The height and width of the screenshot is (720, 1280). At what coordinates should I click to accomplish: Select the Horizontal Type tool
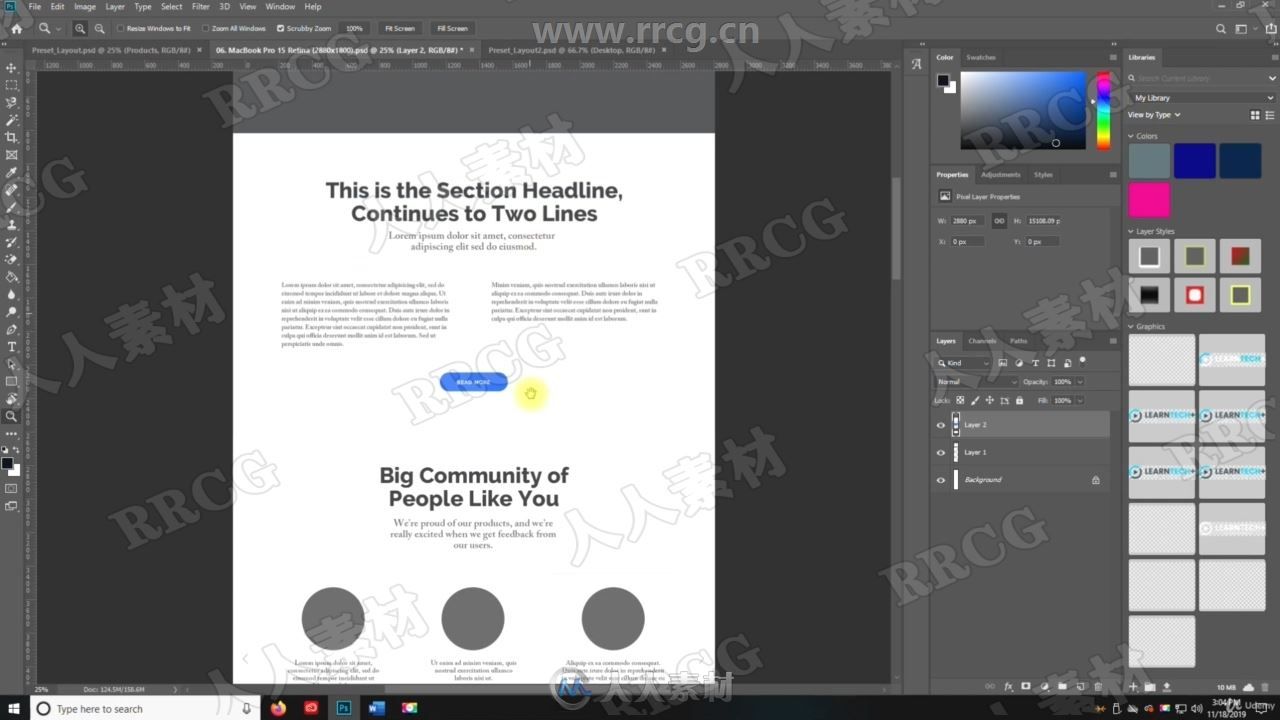click(x=12, y=346)
